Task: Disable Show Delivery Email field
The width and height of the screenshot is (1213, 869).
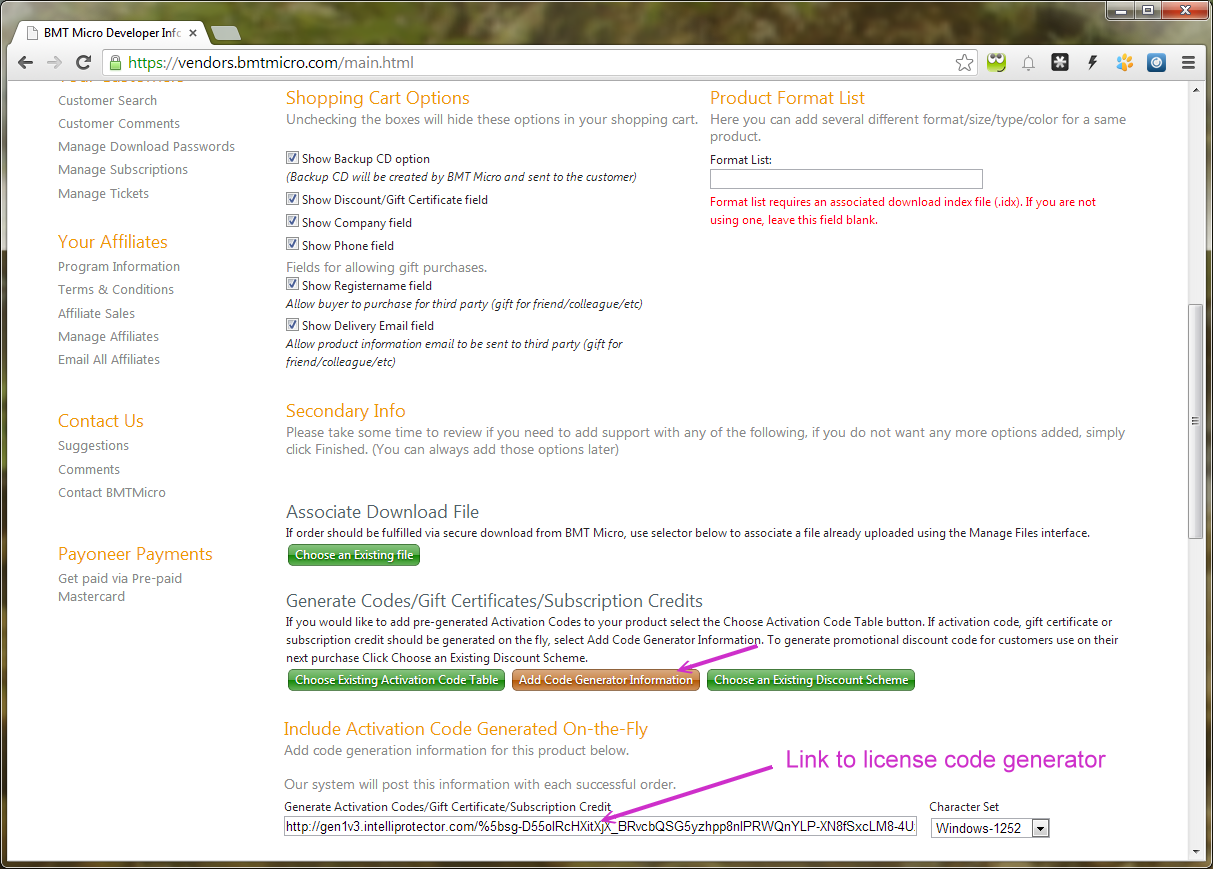Action: pyautogui.click(x=293, y=325)
